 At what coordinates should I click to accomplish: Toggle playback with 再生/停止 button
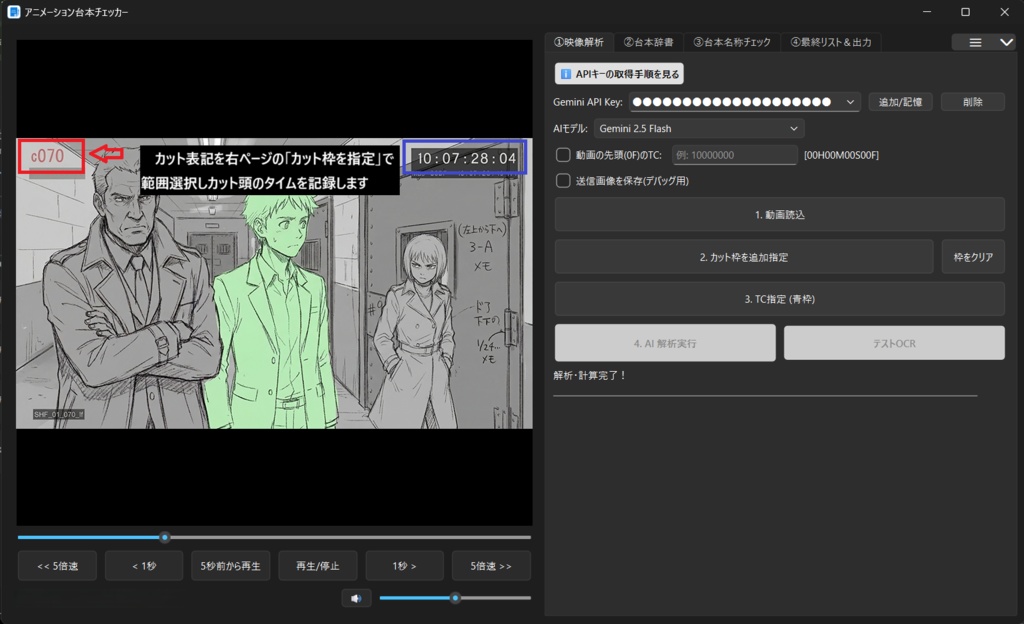click(x=317, y=566)
